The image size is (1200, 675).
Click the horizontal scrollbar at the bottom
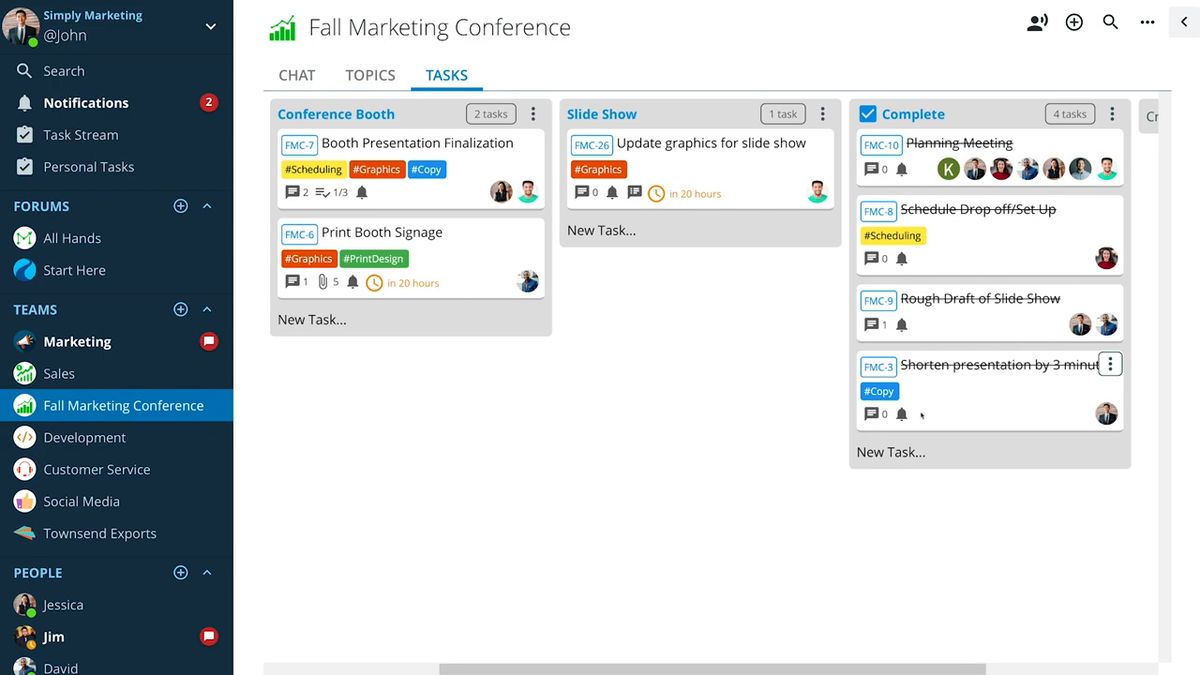point(712,669)
